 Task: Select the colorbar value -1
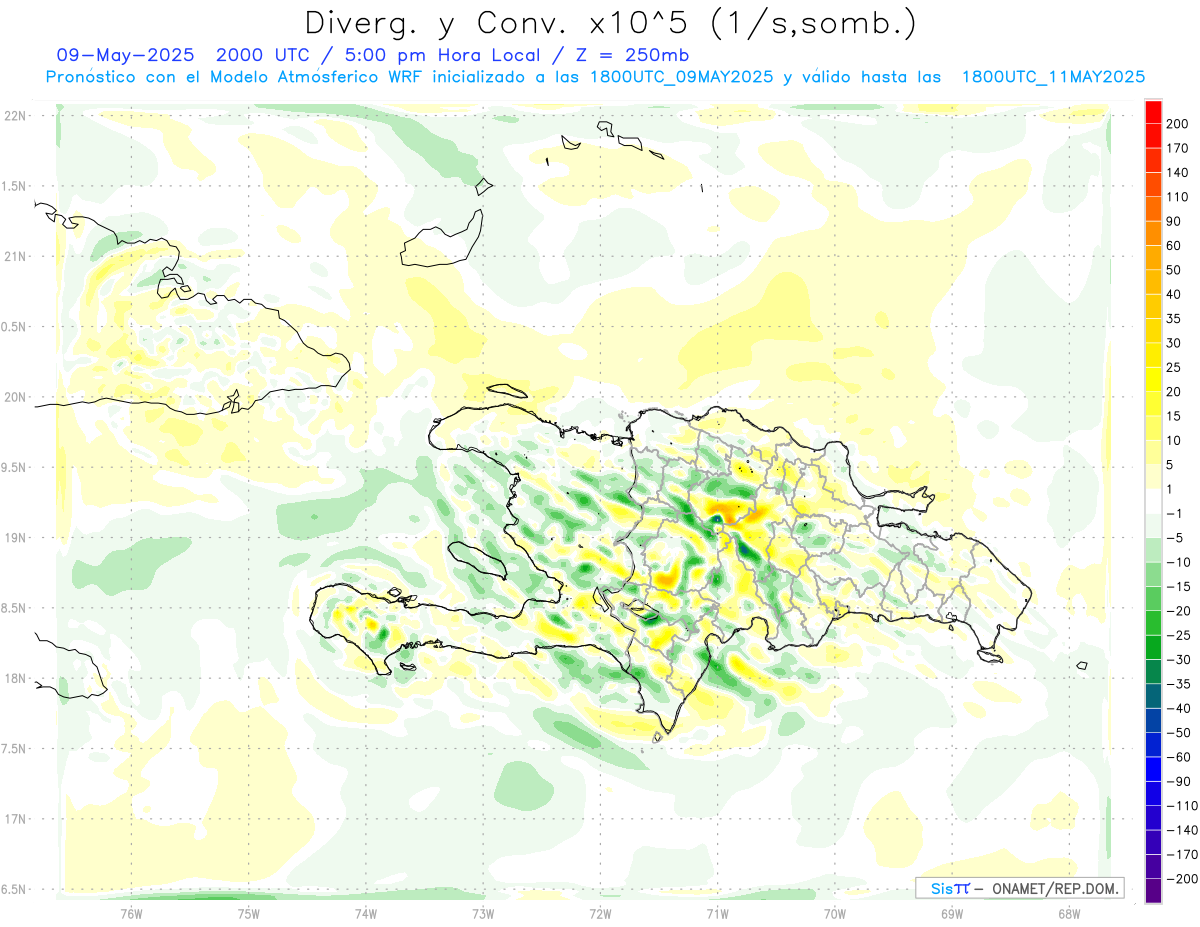1176,514
